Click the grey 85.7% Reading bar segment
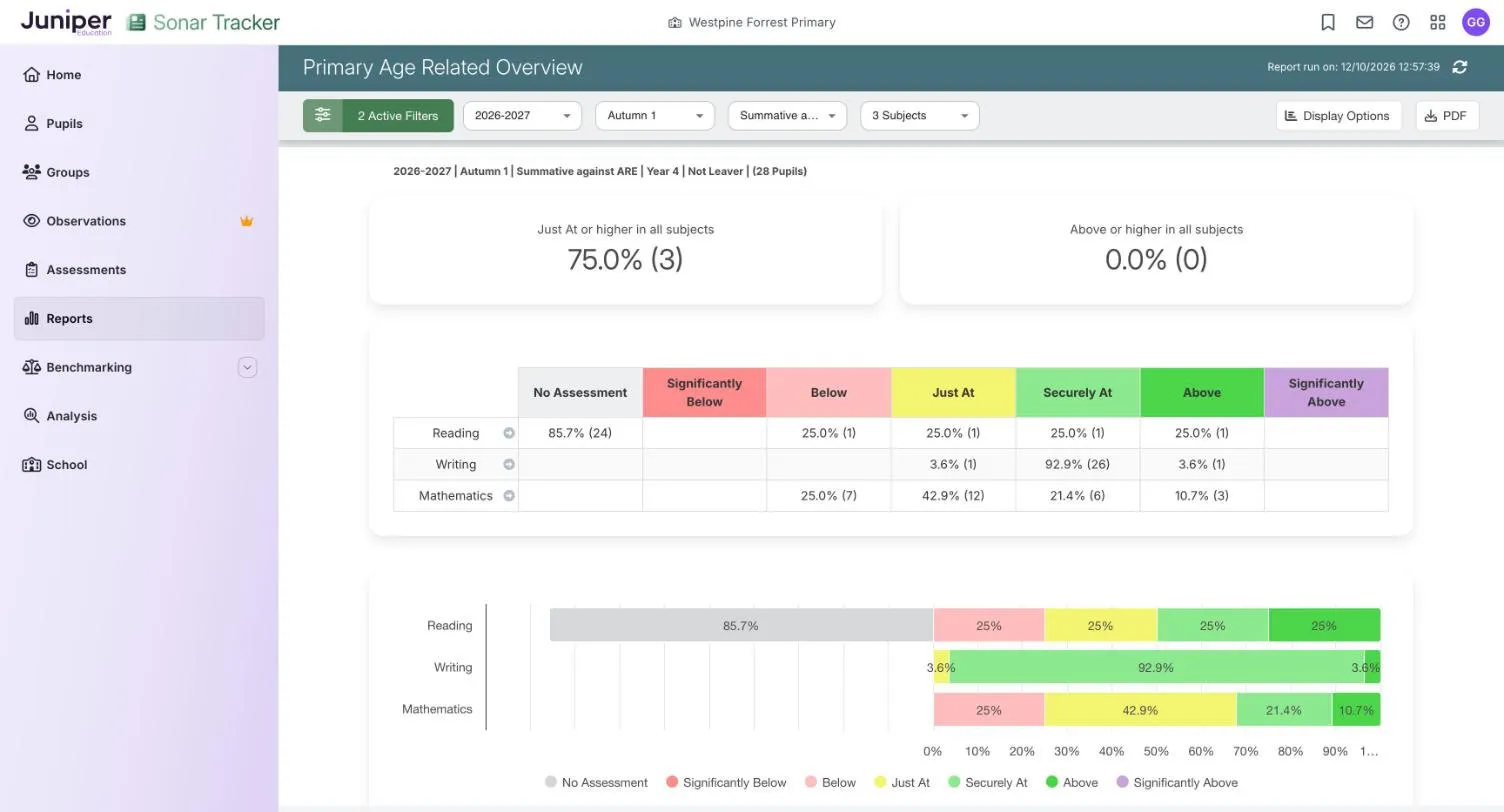The height and width of the screenshot is (812, 1504). click(741, 626)
